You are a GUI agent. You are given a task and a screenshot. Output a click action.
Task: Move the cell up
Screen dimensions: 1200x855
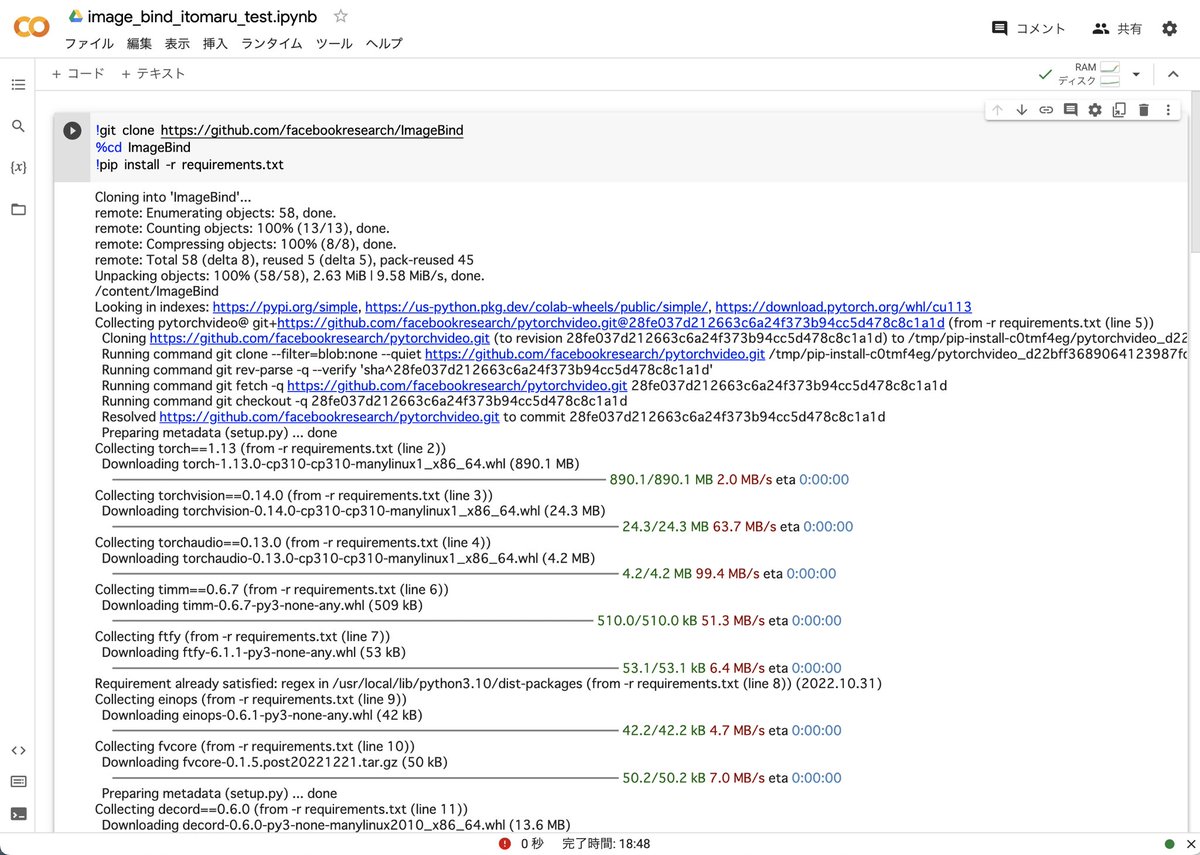[x=997, y=110]
